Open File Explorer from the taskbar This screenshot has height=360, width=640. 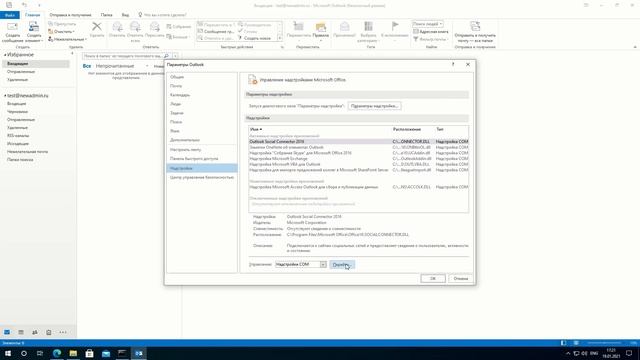pos(73,353)
